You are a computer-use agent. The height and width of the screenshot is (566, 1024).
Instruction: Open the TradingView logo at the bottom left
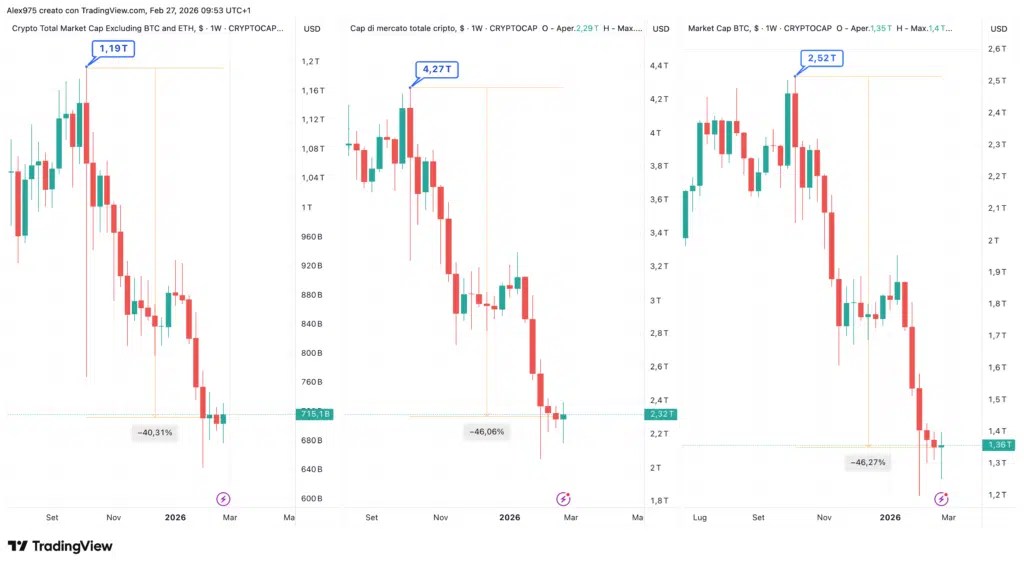[x=60, y=546]
